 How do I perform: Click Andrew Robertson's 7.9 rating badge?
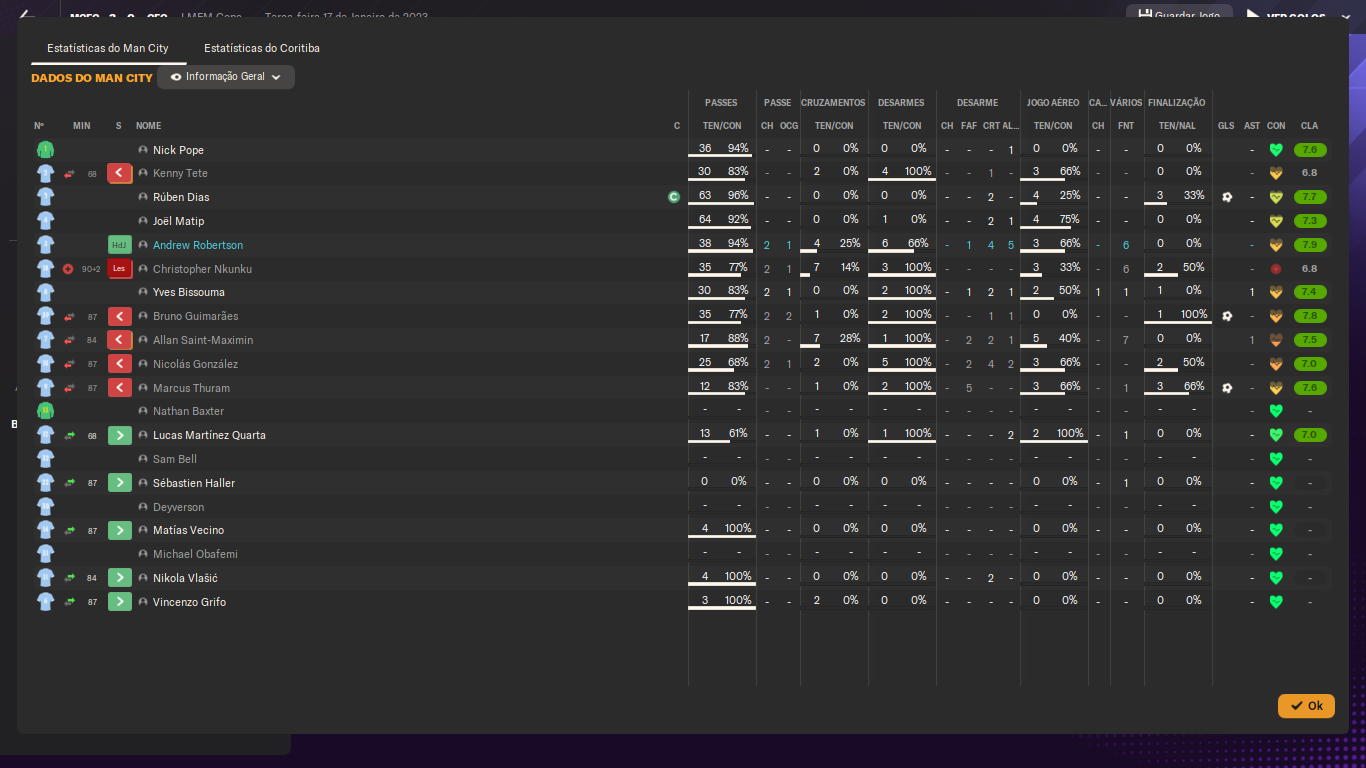tap(1310, 245)
